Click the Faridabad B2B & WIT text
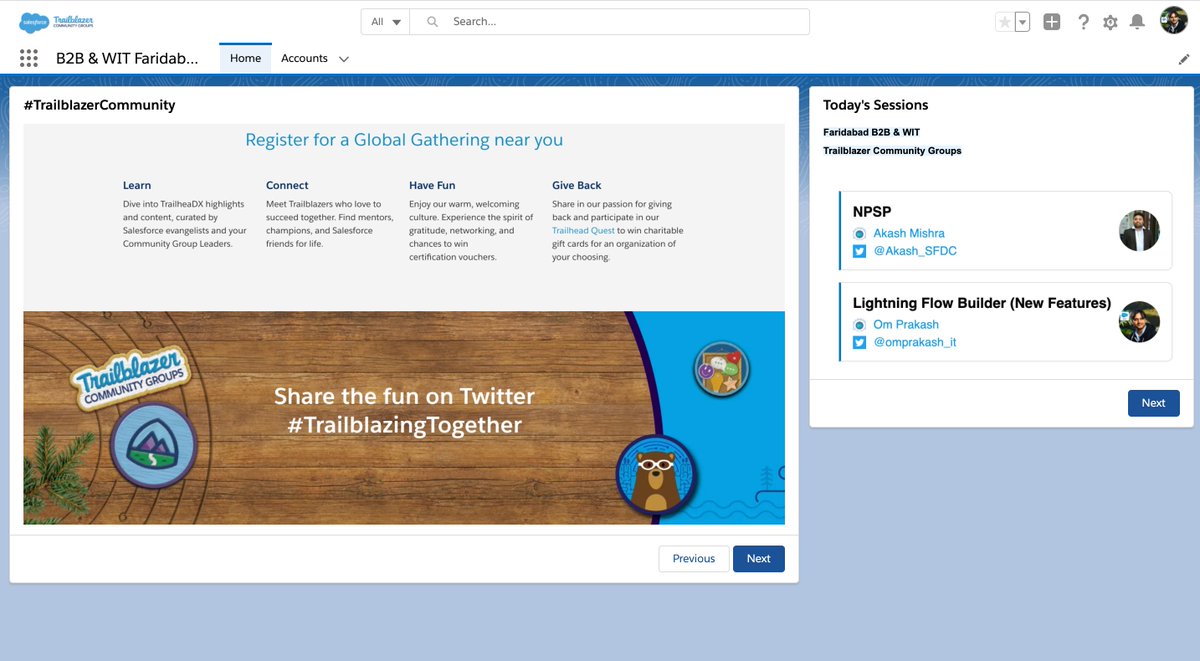 [x=871, y=132]
